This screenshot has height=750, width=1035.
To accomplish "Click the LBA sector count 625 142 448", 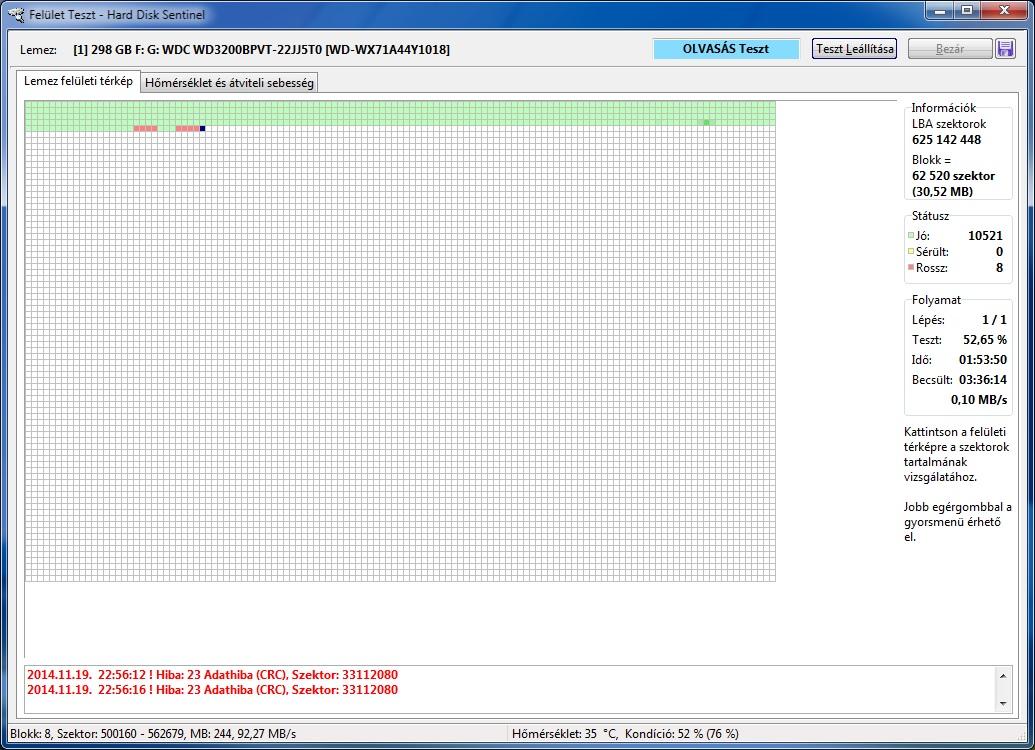I will [x=947, y=140].
